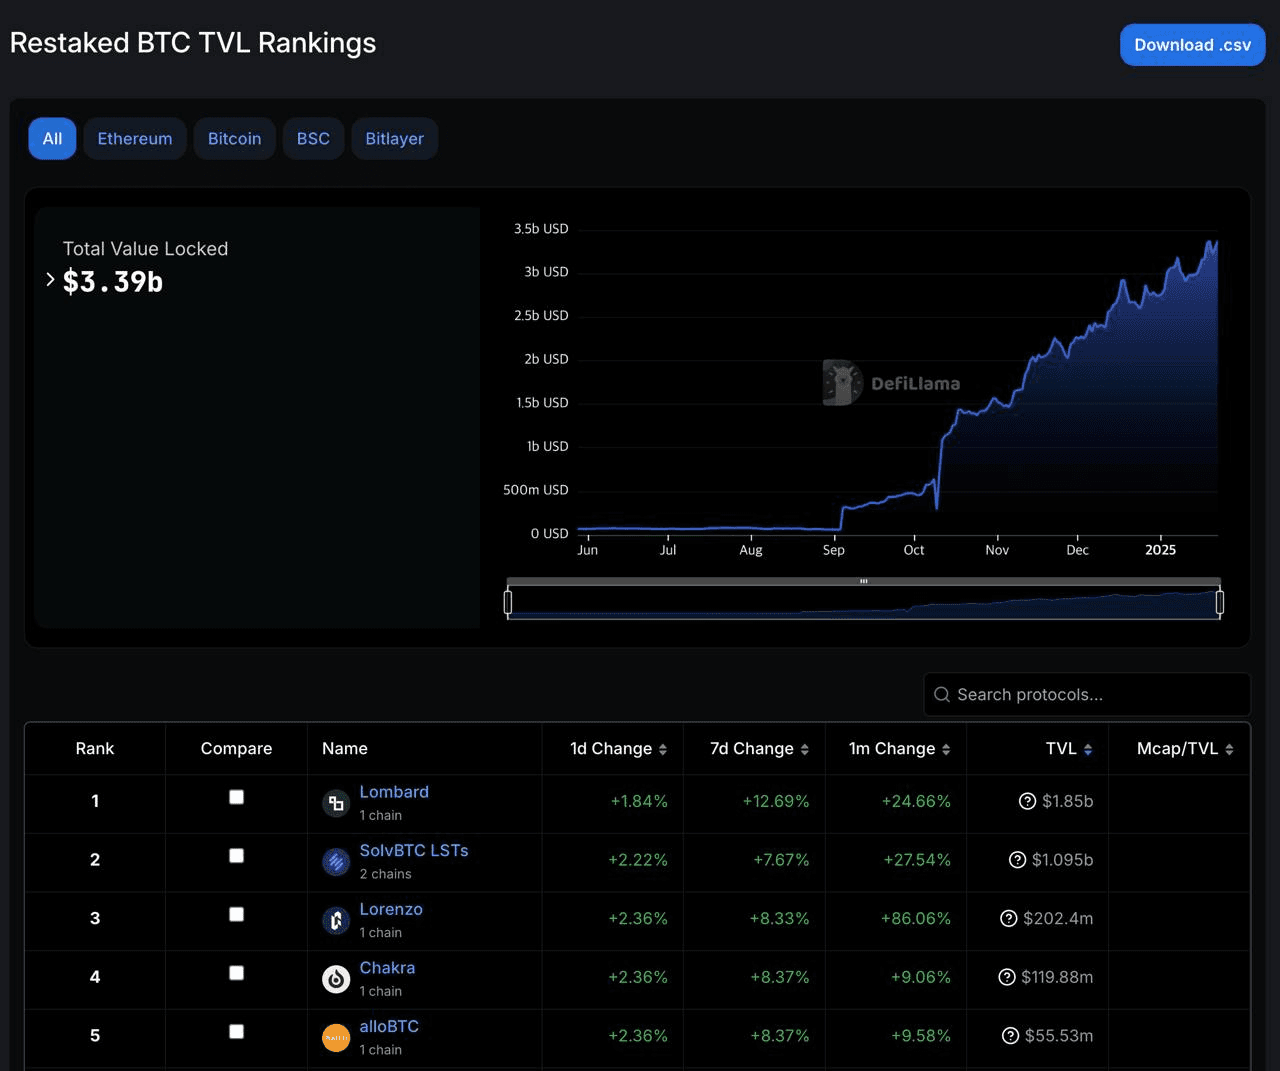Screen dimensions: 1280x1071
Task: Check the compare box for Chakra
Action: (x=236, y=973)
